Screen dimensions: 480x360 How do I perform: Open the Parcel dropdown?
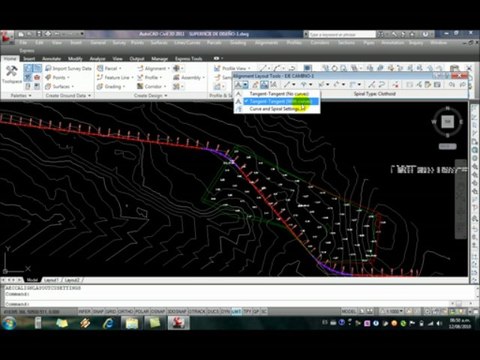pyautogui.click(x=109, y=68)
